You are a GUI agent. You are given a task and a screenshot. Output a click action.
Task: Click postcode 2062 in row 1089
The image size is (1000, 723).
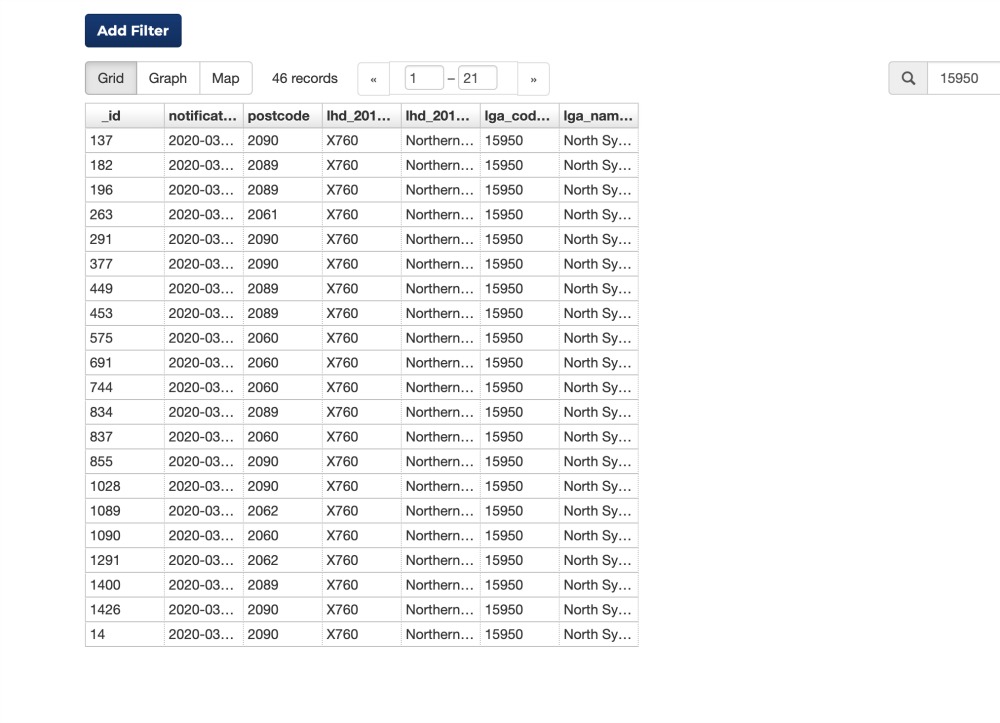point(282,511)
